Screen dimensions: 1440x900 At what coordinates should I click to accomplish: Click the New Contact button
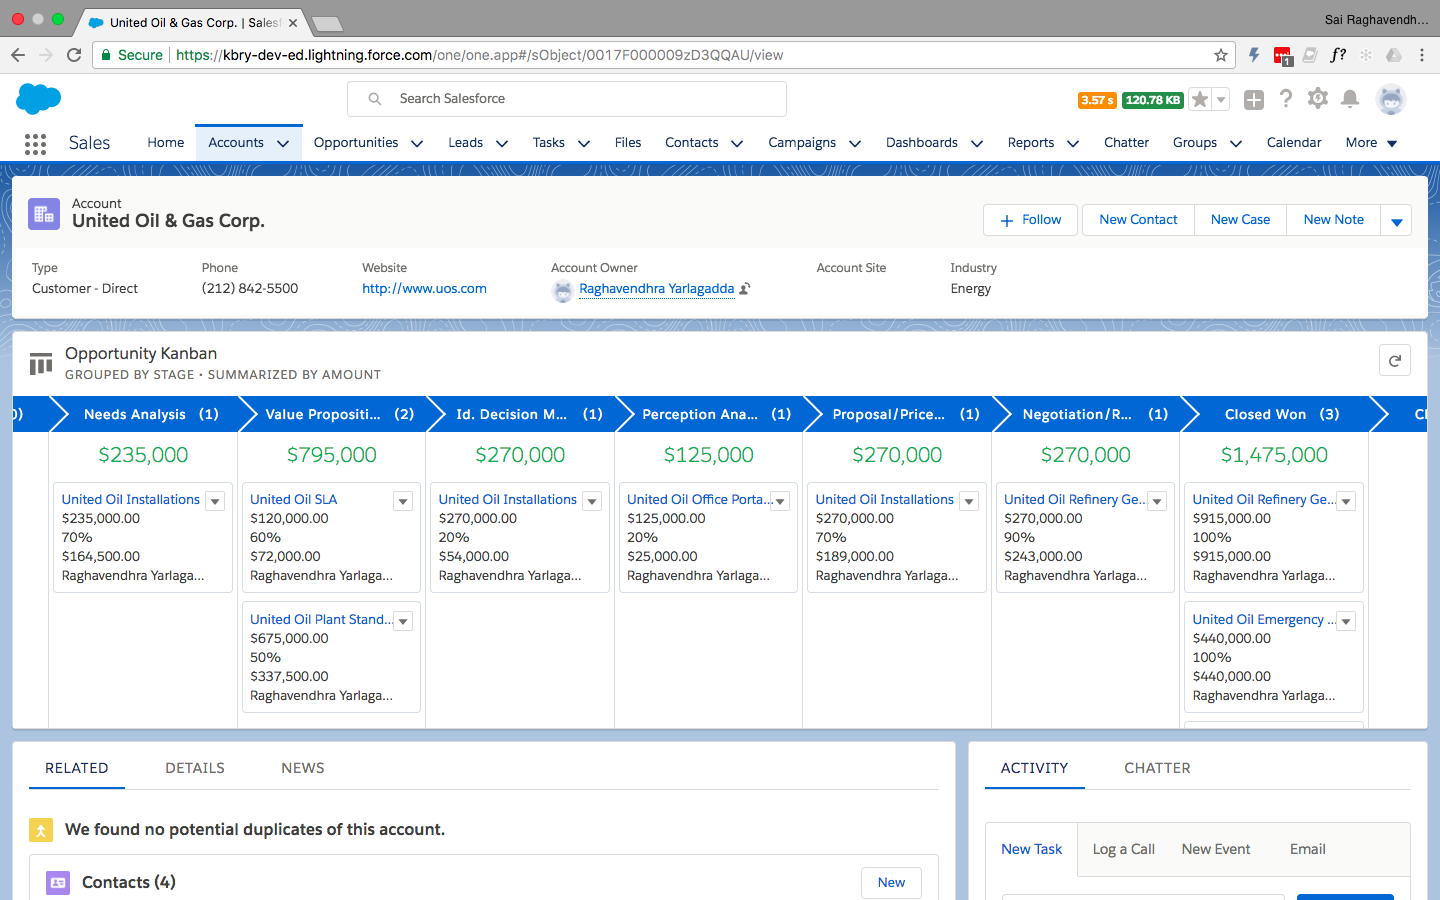(x=1138, y=220)
